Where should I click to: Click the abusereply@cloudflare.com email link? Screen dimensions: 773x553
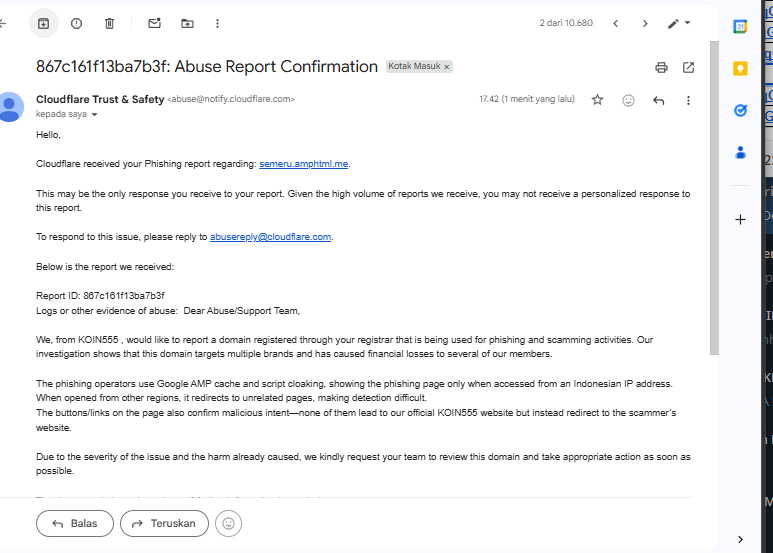click(270, 237)
